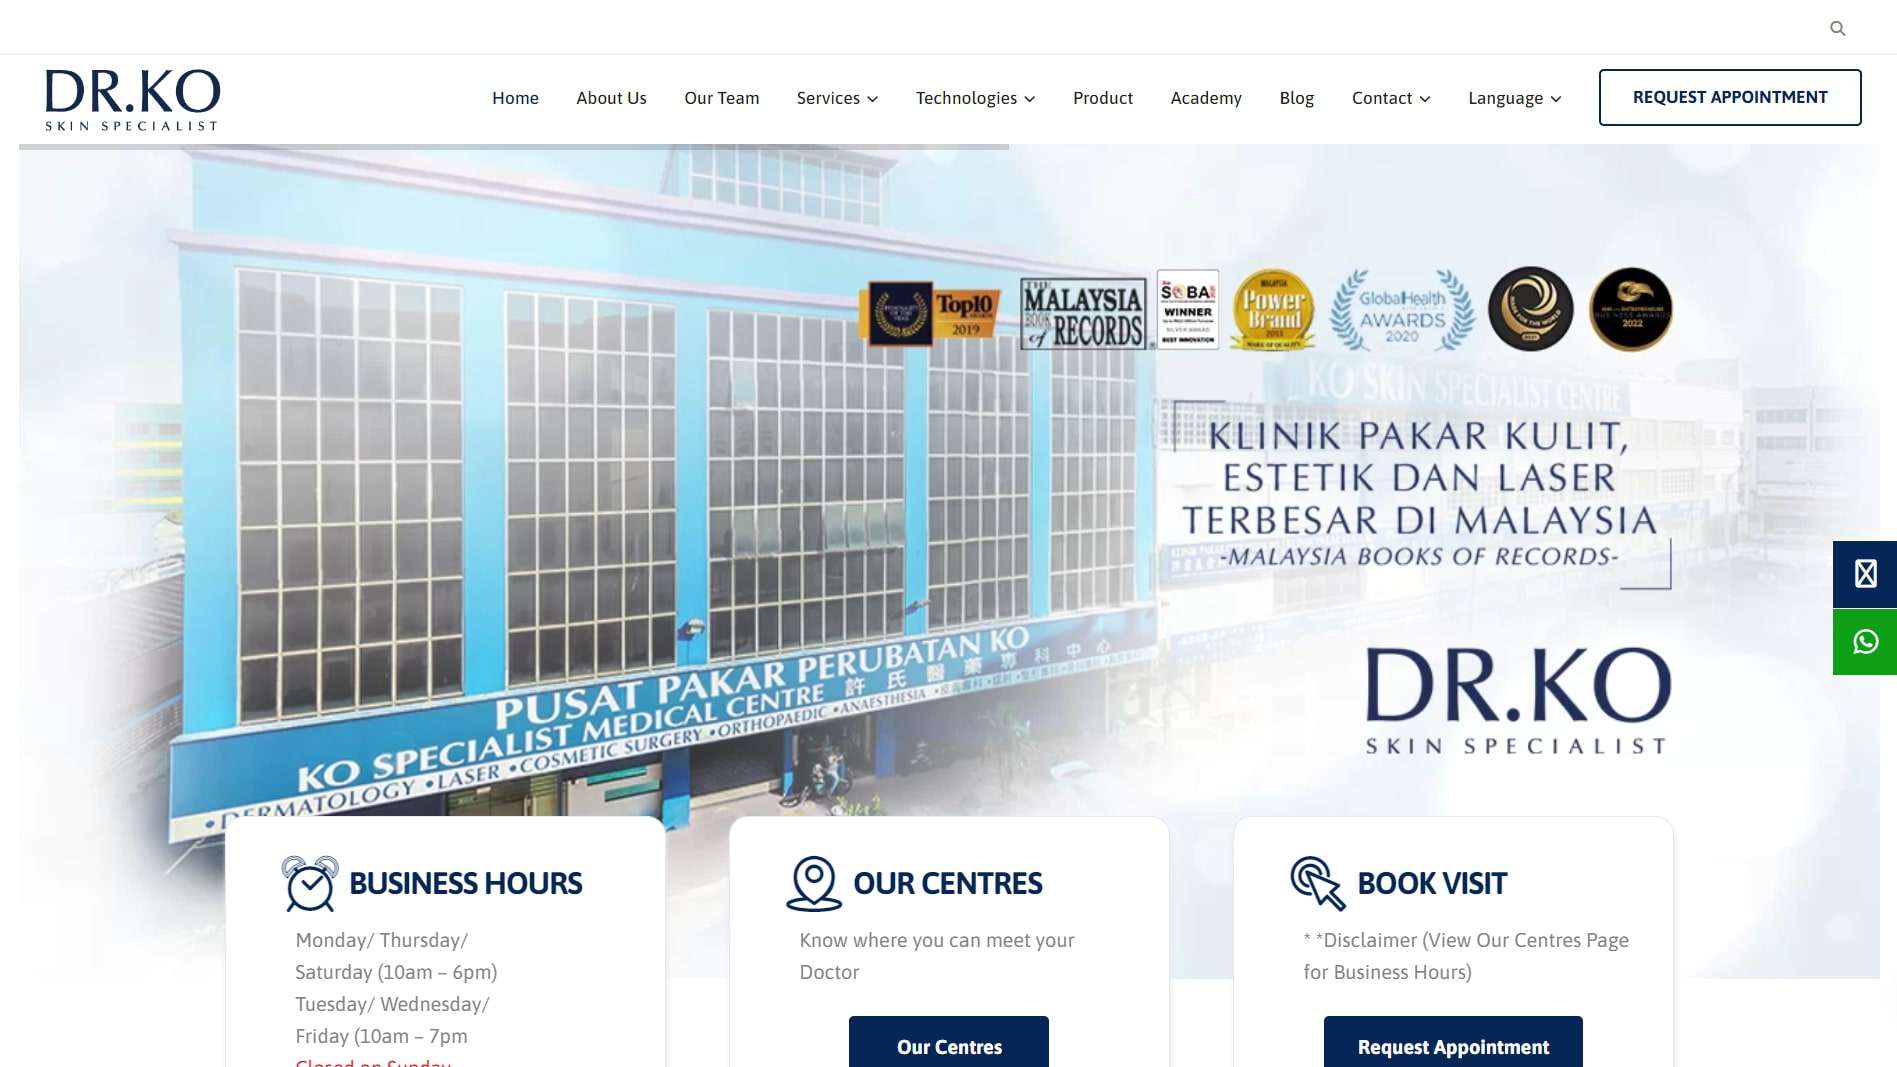The image size is (1897, 1067).
Task: Click the Top10 2019 award badge
Action: point(931,313)
